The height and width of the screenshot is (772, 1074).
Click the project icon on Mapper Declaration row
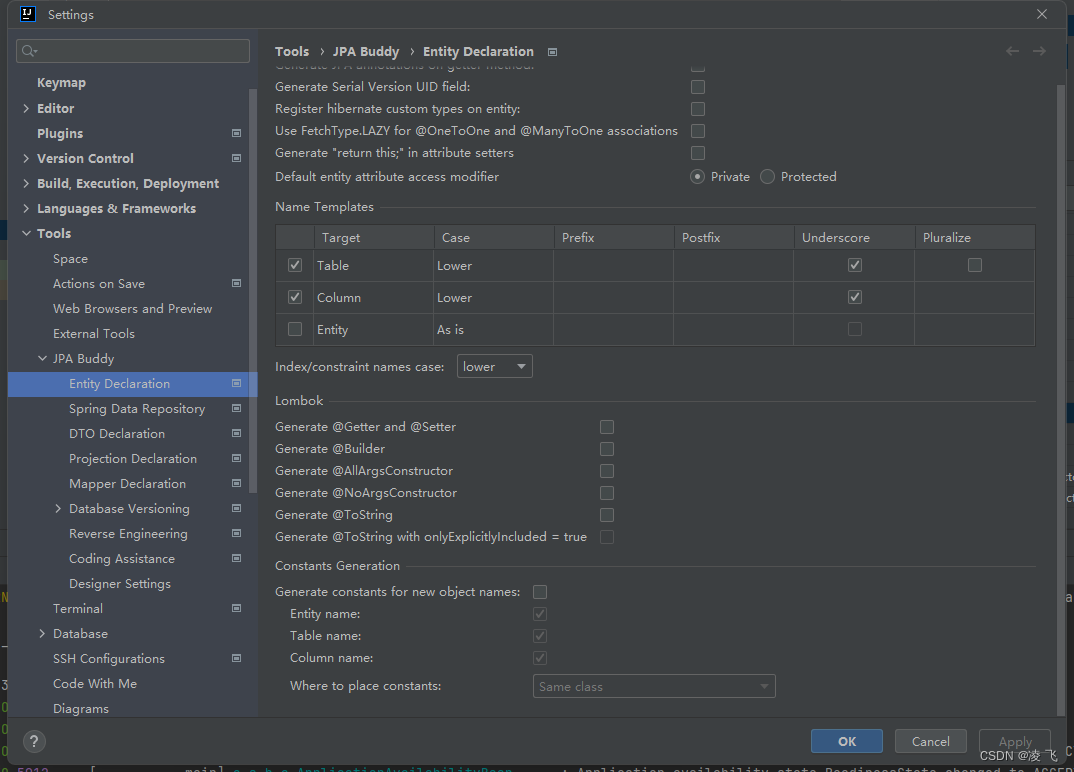(236, 483)
